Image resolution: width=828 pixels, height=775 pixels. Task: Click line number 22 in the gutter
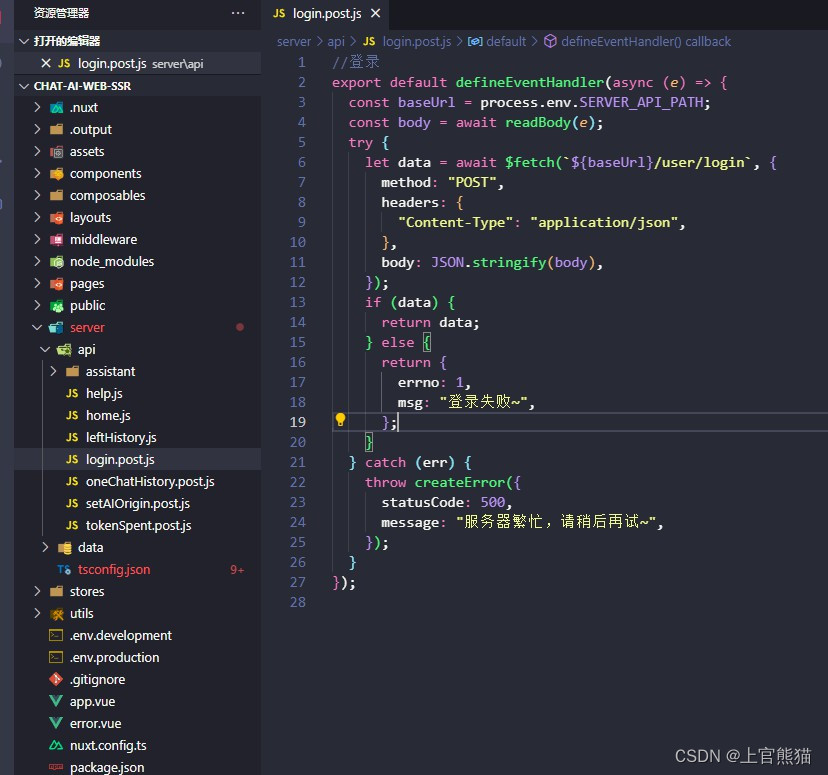(x=298, y=482)
